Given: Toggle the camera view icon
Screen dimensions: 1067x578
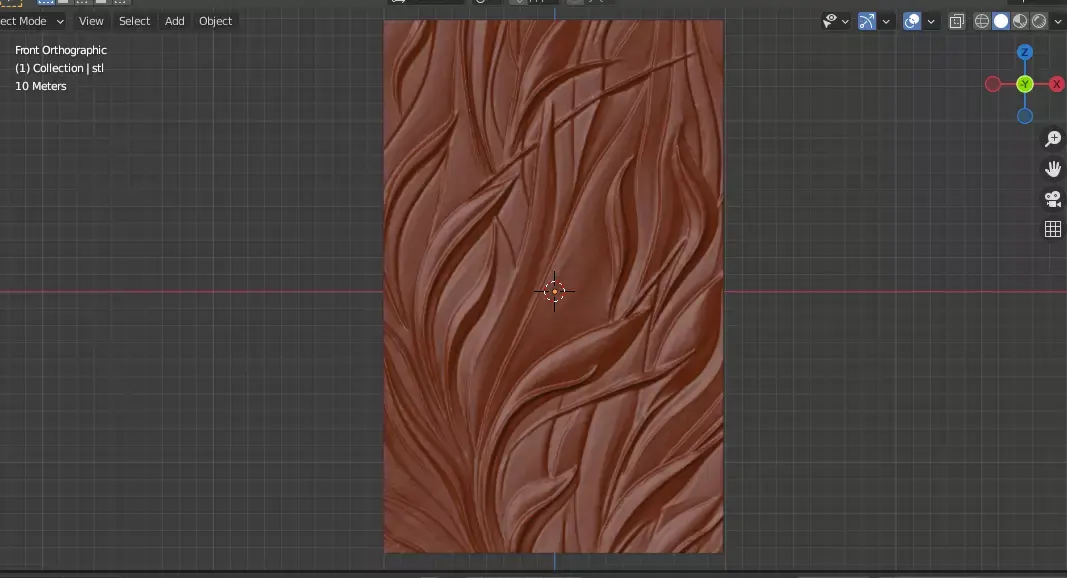Looking at the screenshot, I should click(x=1053, y=199).
